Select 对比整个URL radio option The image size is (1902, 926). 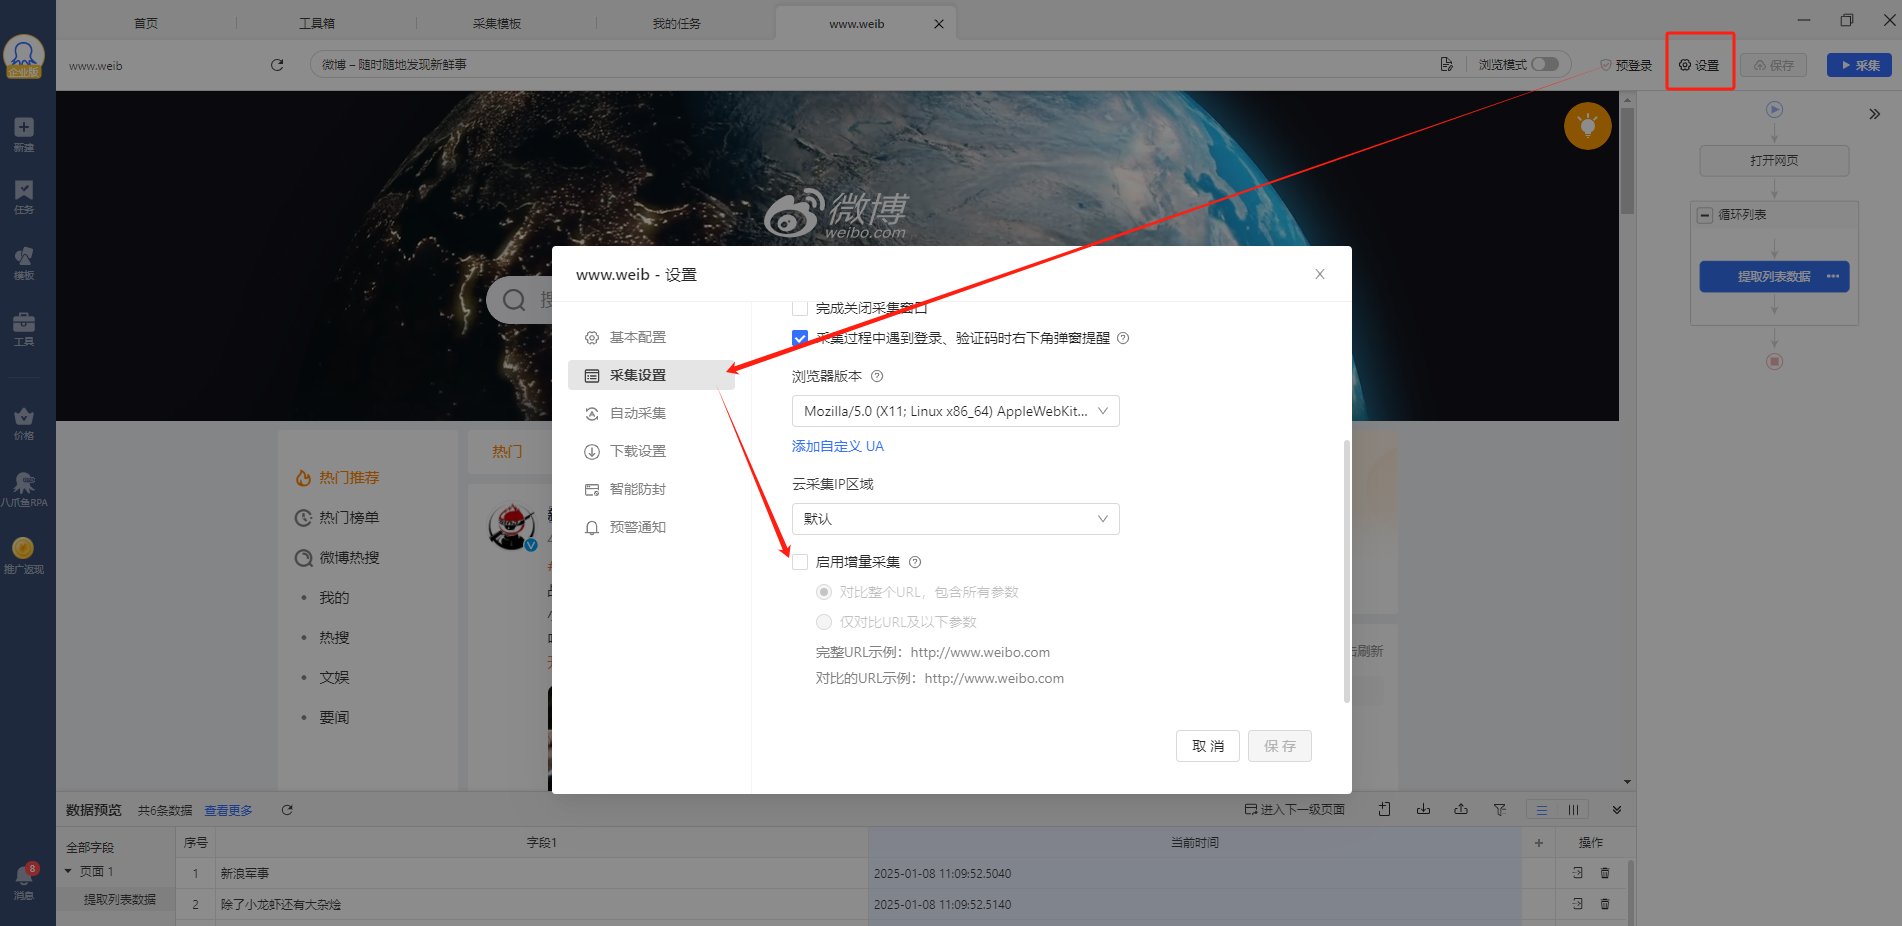pyautogui.click(x=824, y=592)
